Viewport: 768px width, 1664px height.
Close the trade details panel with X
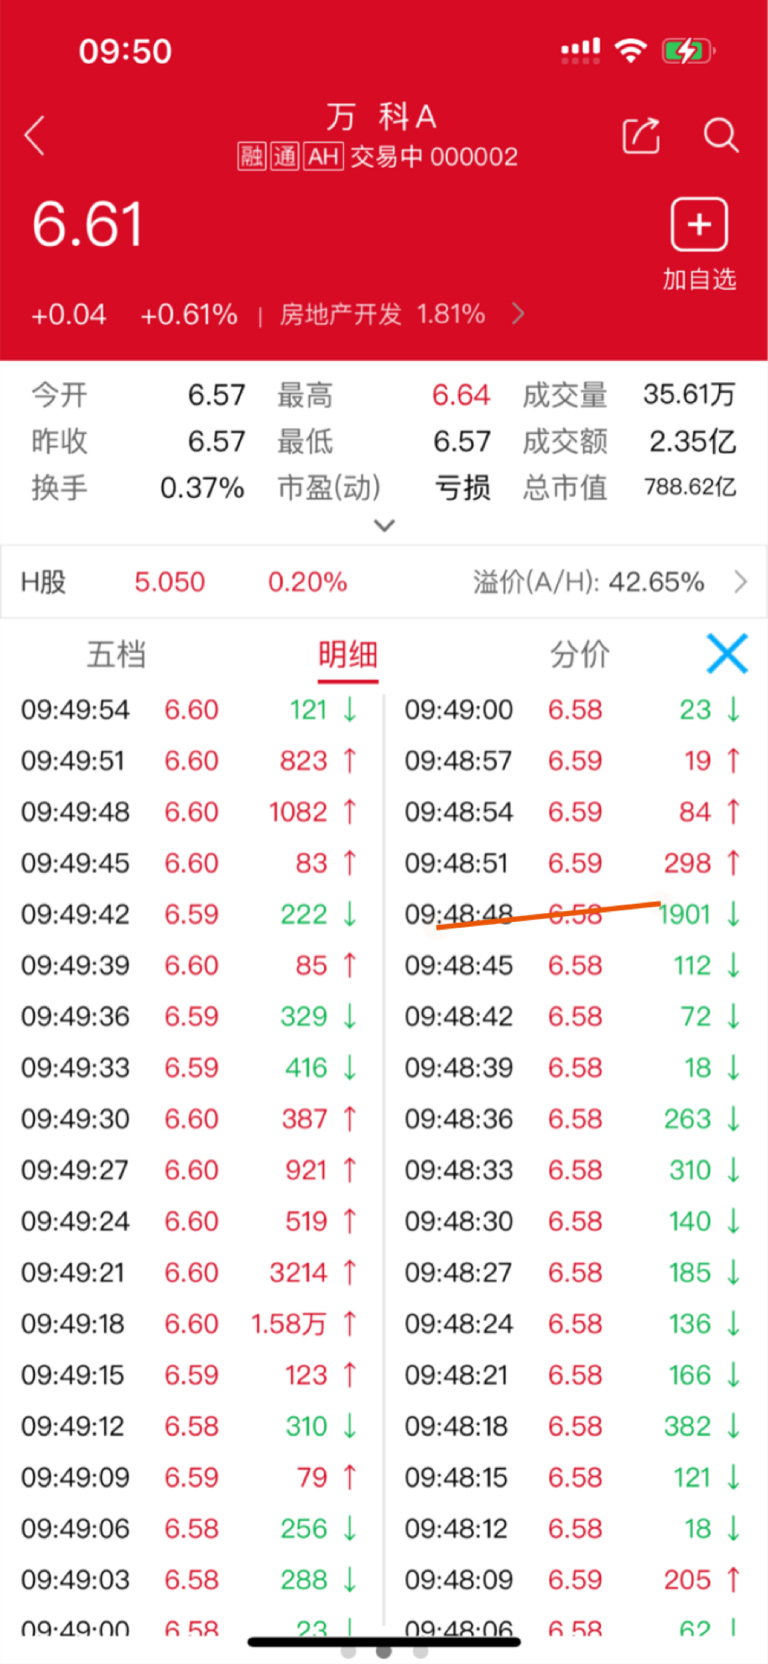[x=727, y=654]
